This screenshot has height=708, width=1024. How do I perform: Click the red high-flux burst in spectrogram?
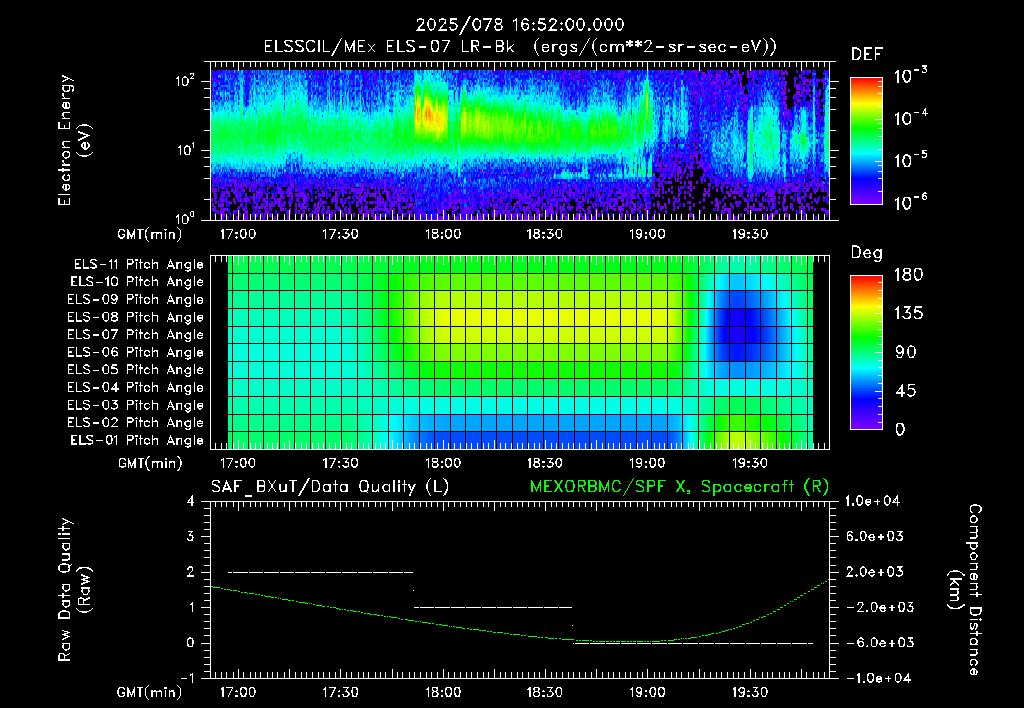430,114
